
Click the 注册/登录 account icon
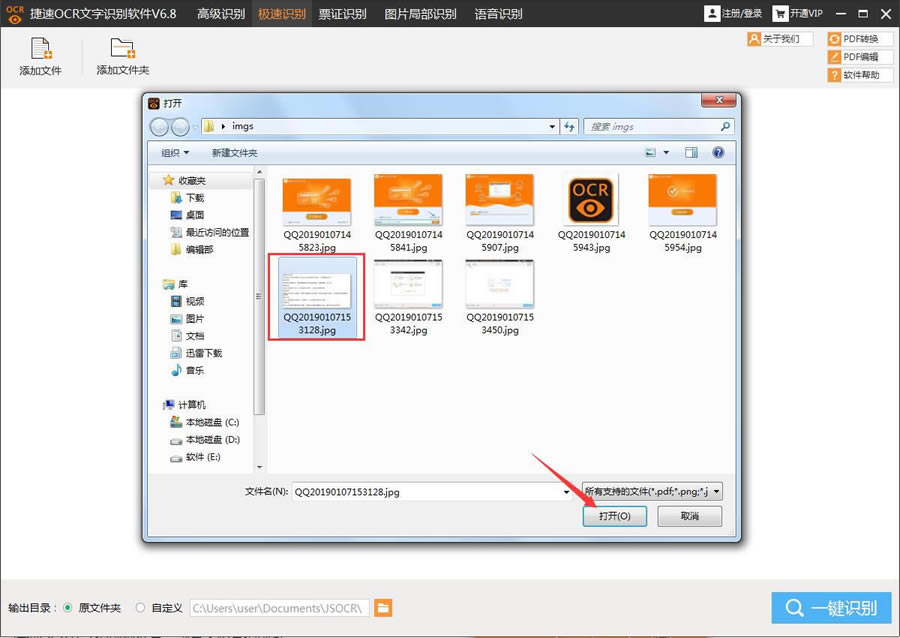(733, 13)
